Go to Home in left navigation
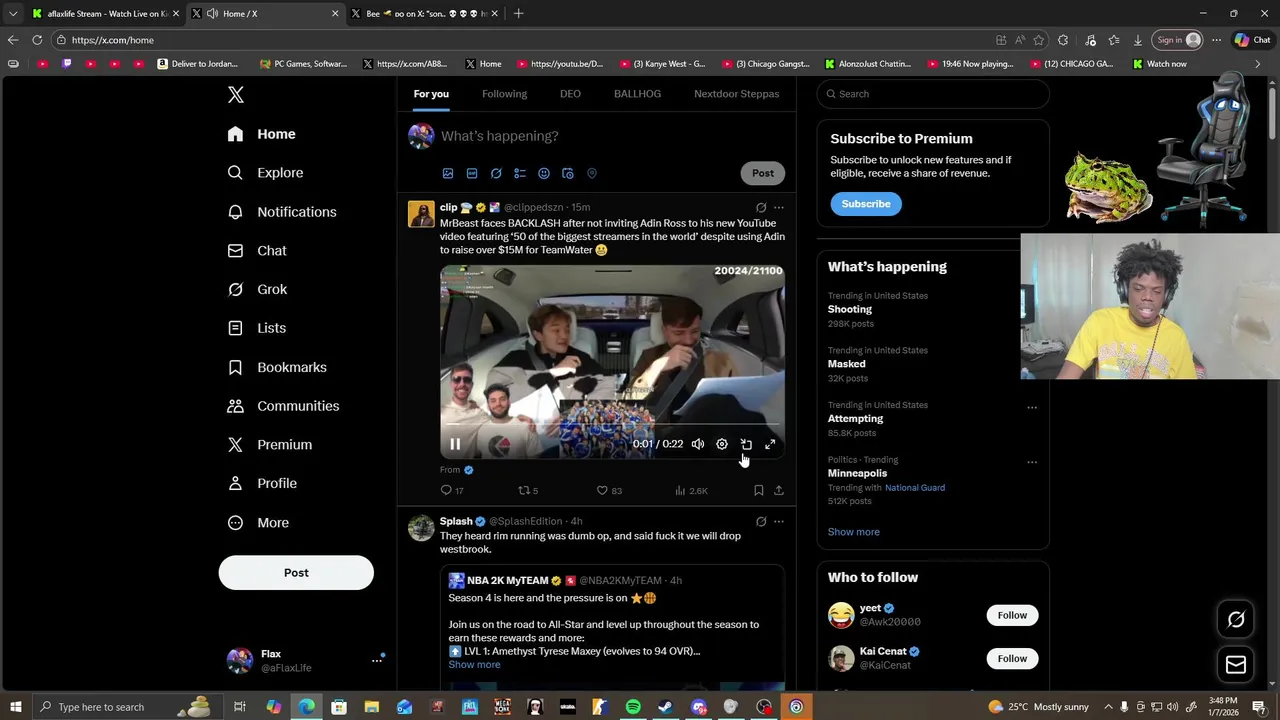1280x720 pixels. point(261,134)
